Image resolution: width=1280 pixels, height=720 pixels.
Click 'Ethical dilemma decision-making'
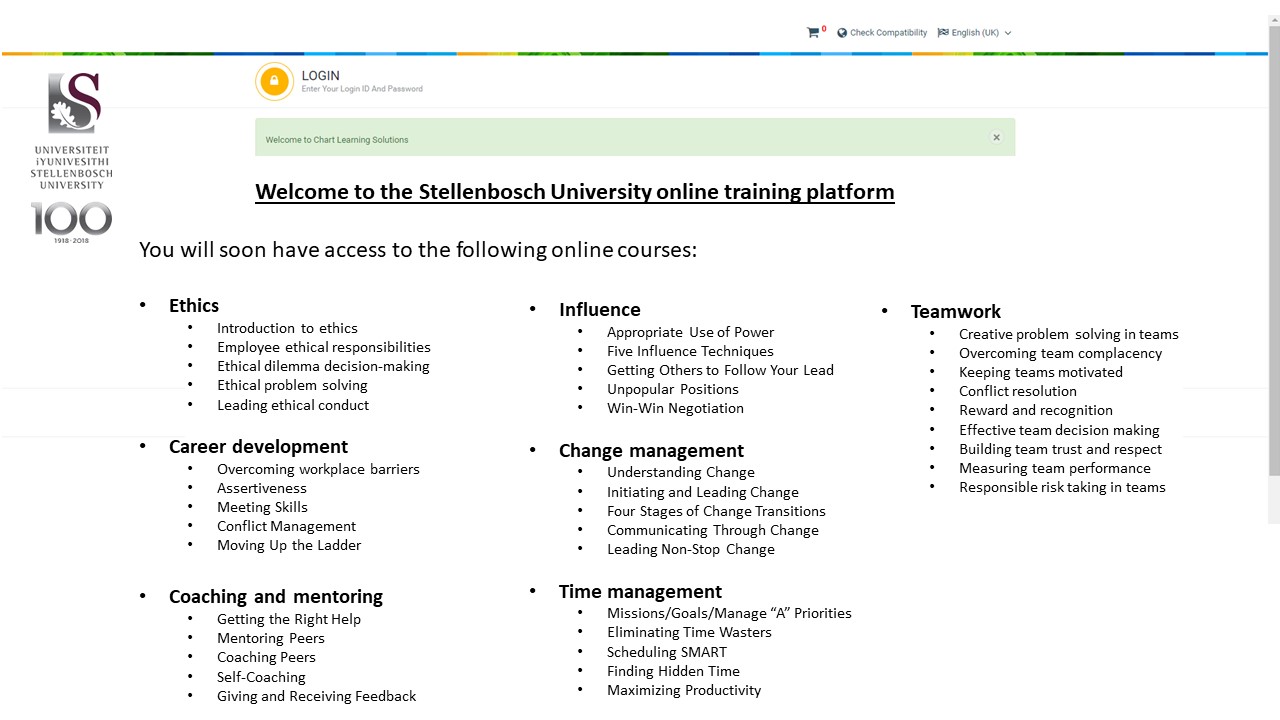323,366
